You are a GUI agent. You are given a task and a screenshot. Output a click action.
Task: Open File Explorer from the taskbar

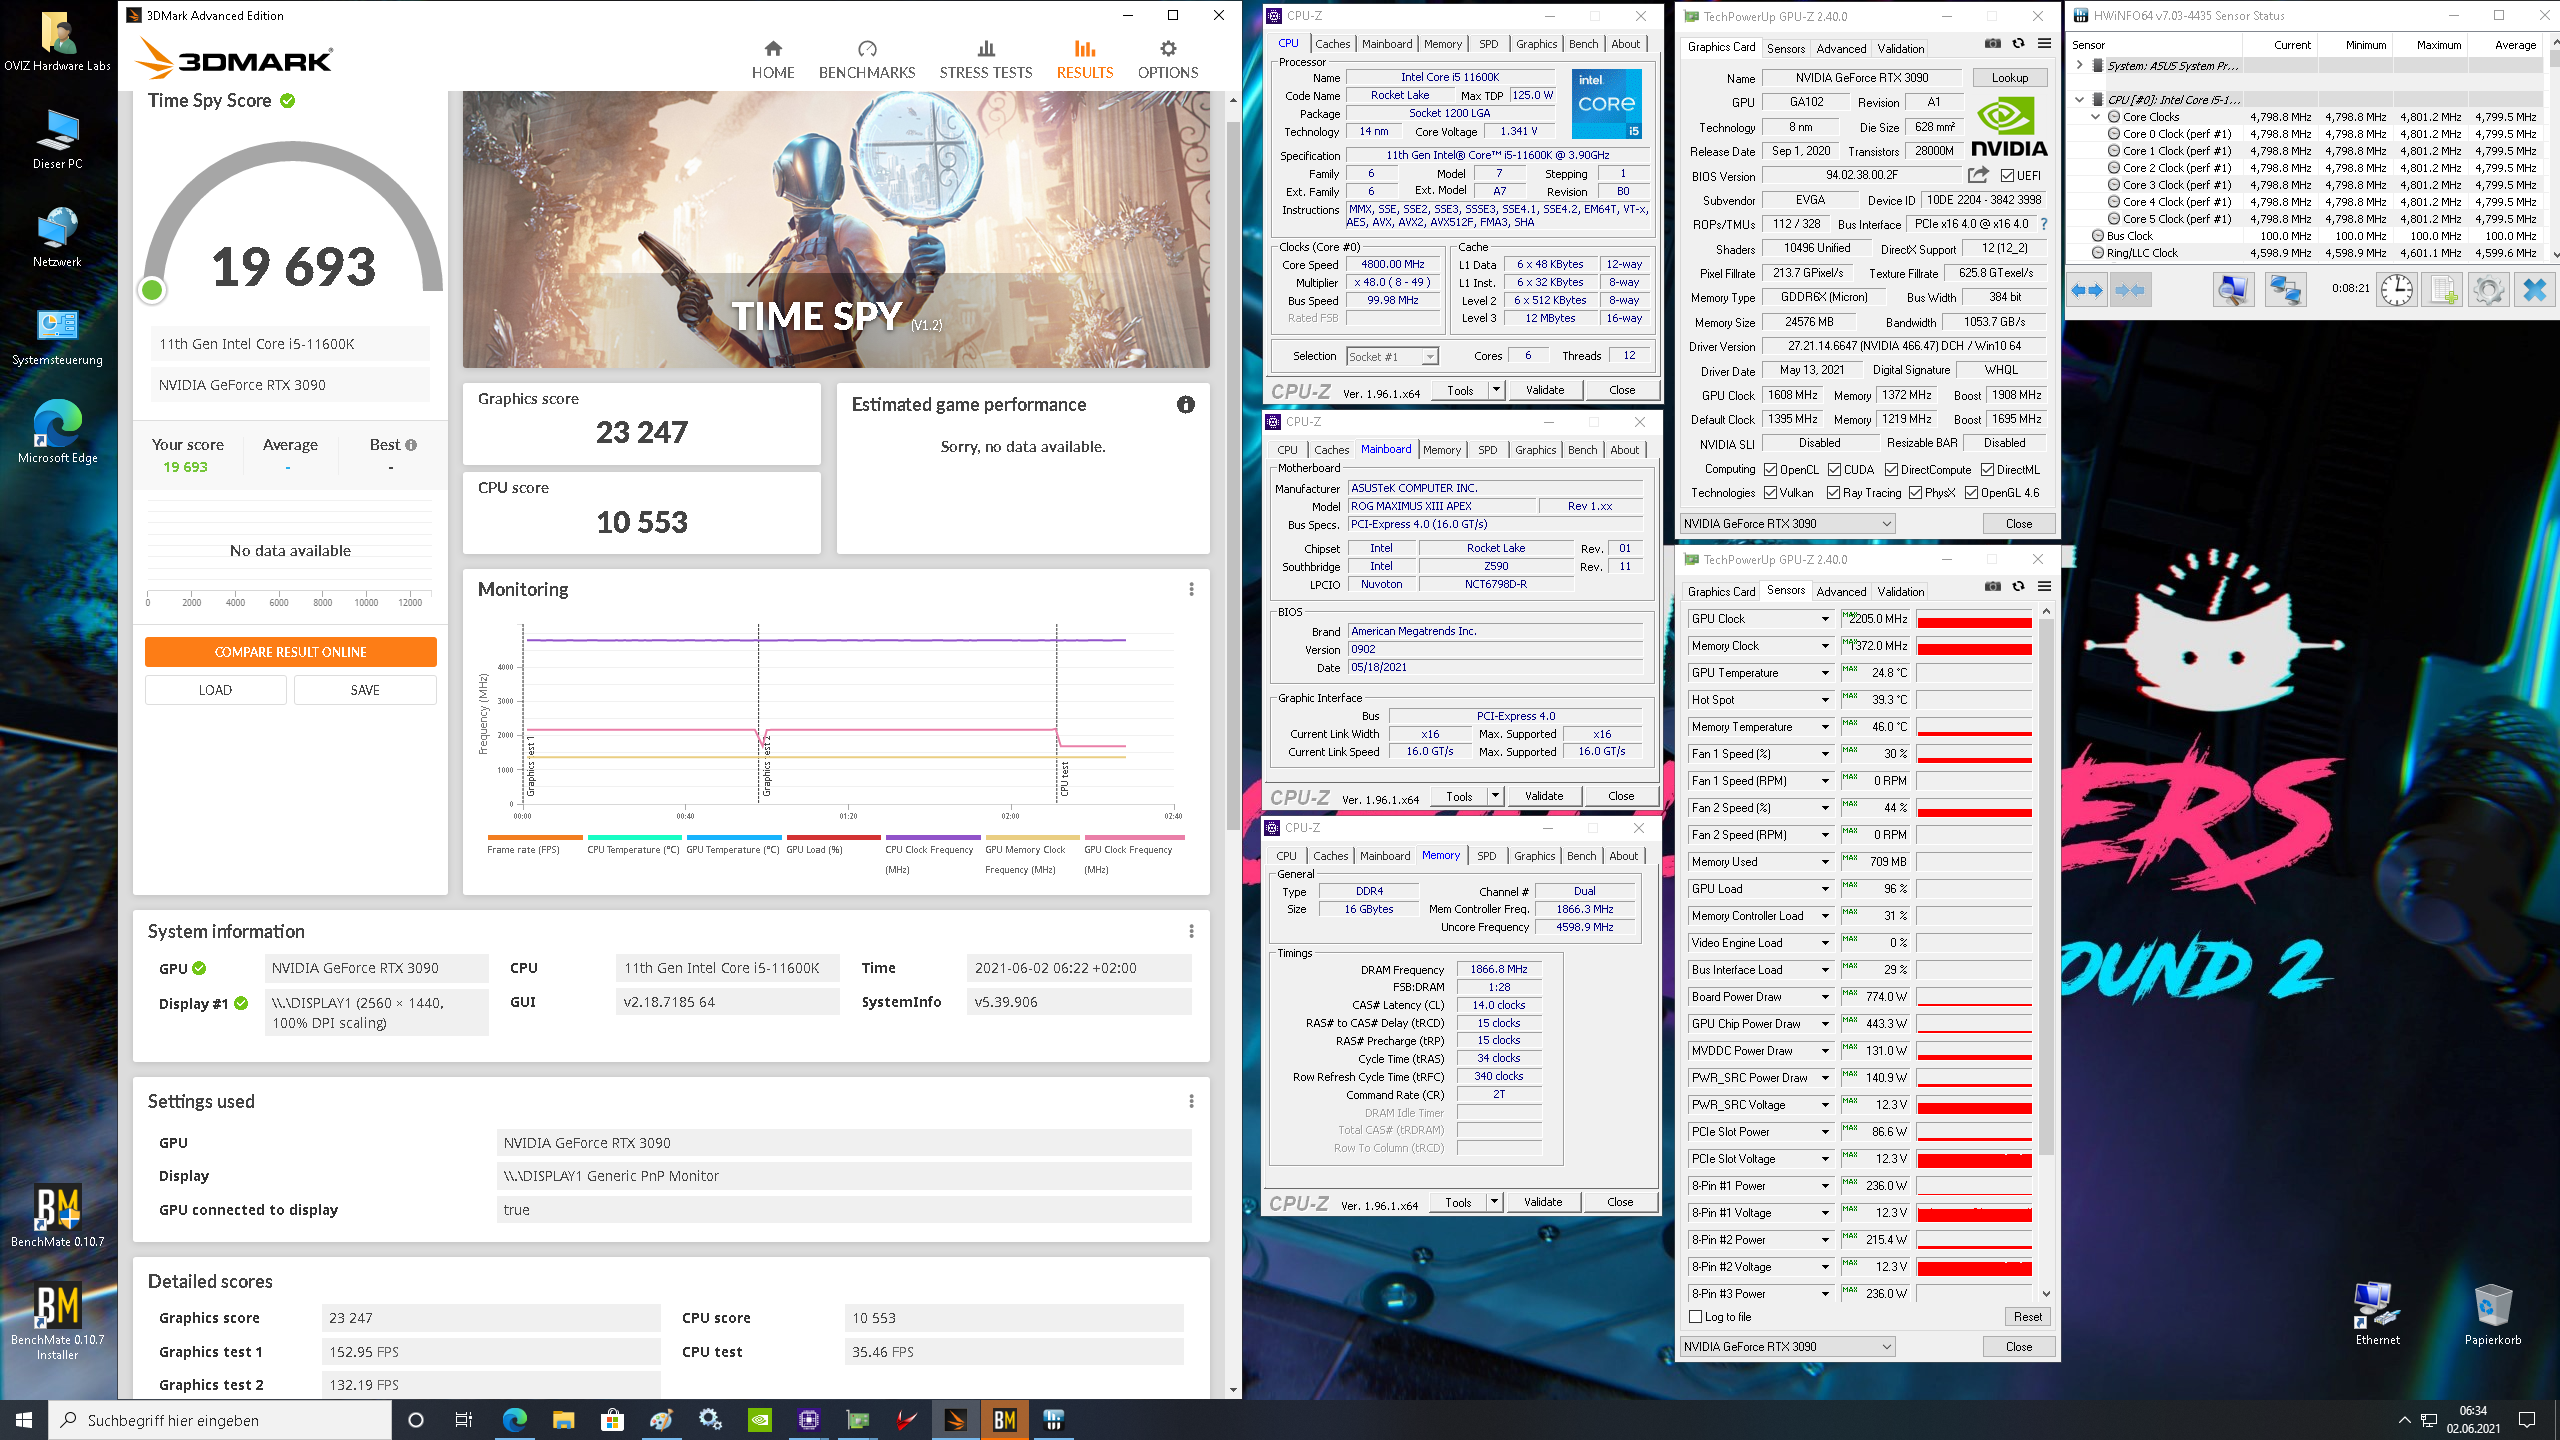tap(563, 1420)
